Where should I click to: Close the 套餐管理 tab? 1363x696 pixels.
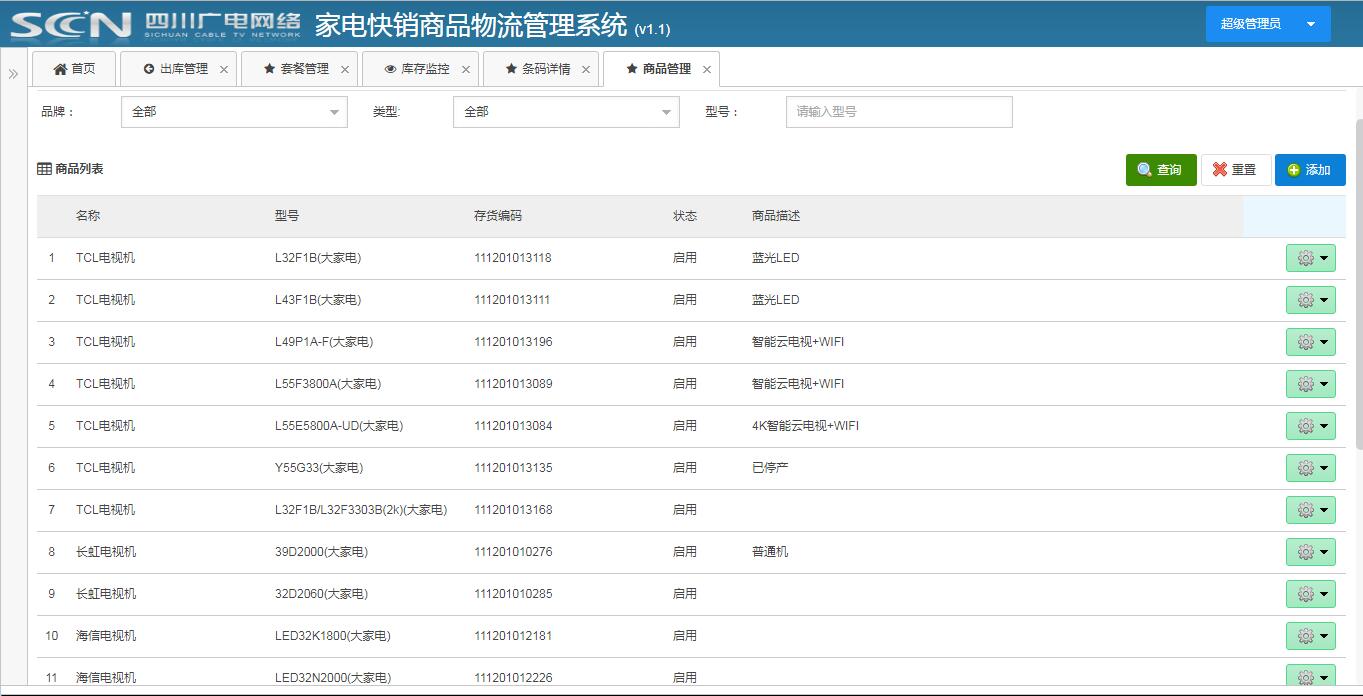[x=345, y=70]
